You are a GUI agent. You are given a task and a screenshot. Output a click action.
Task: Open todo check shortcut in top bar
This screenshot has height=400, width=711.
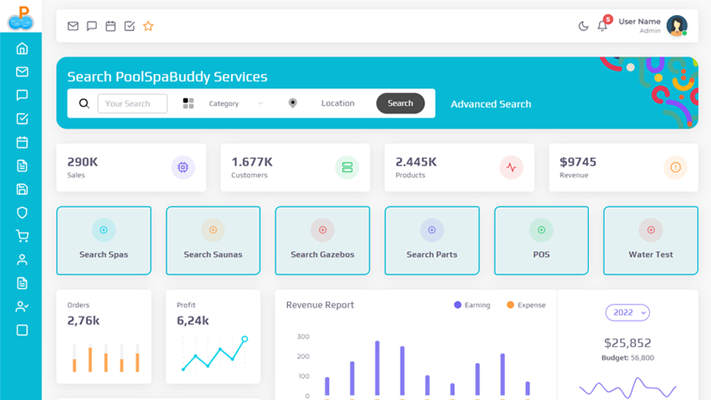point(130,26)
